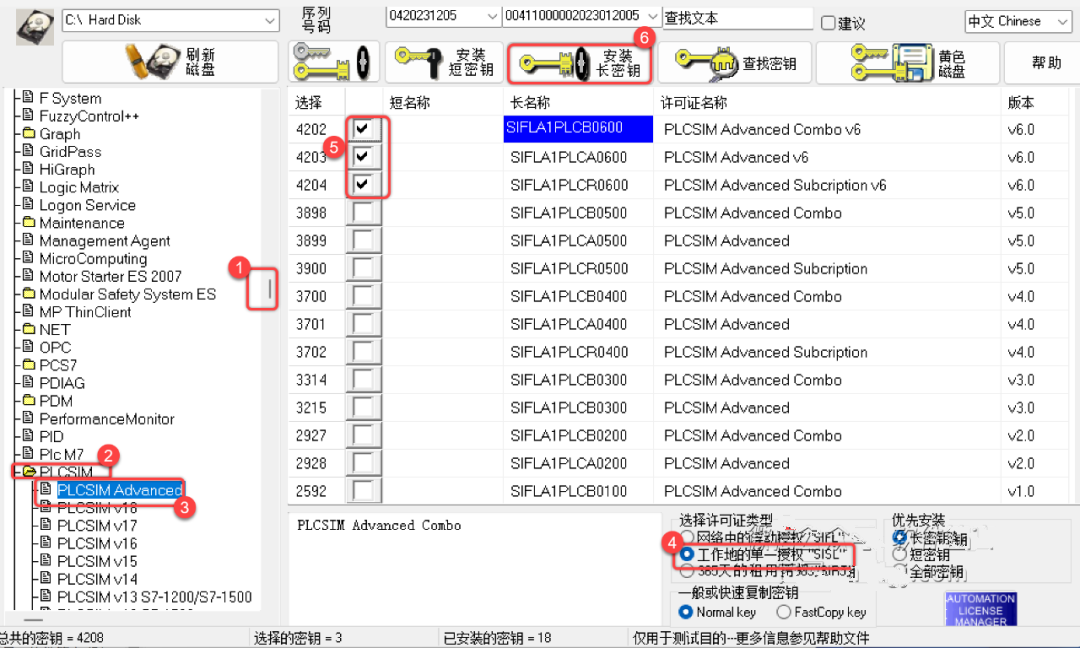Click the folder icon beside Graph
The height and width of the screenshot is (648, 1080).
coord(28,133)
